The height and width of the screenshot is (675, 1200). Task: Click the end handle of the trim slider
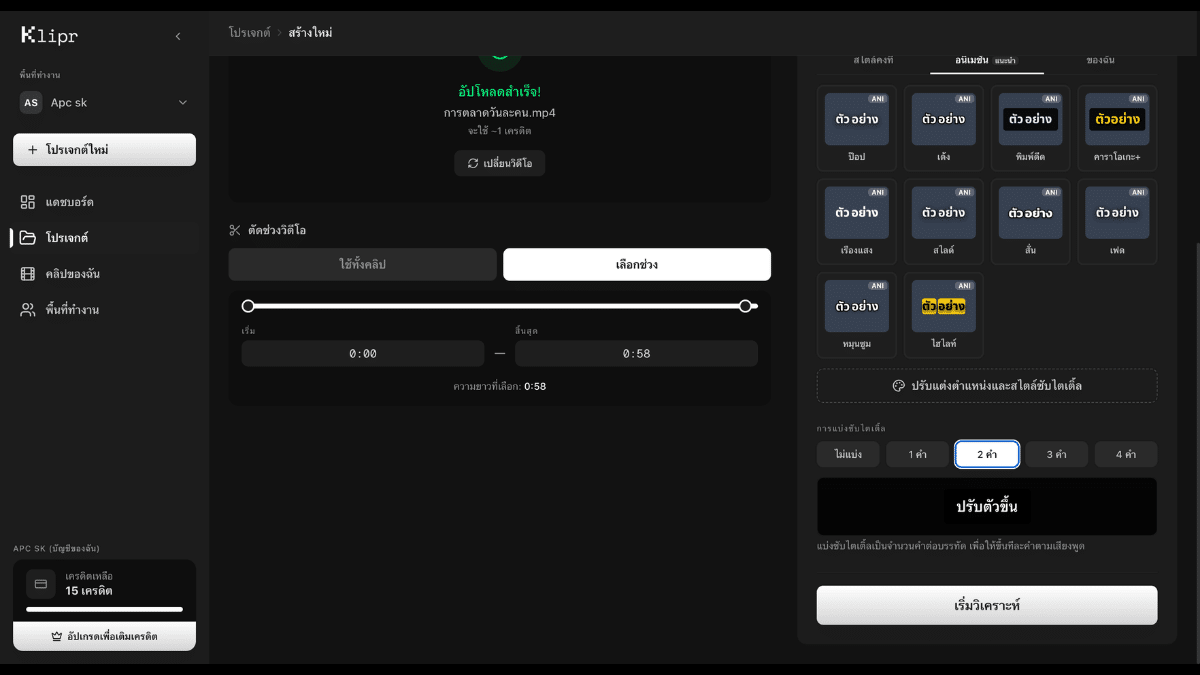click(x=745, y=306)
